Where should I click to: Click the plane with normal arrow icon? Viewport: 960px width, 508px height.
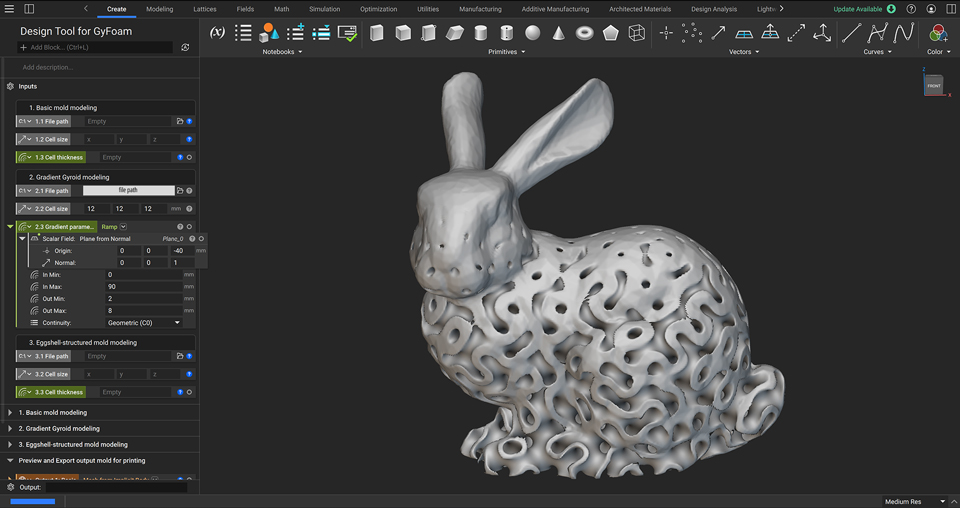click(770, 33)
